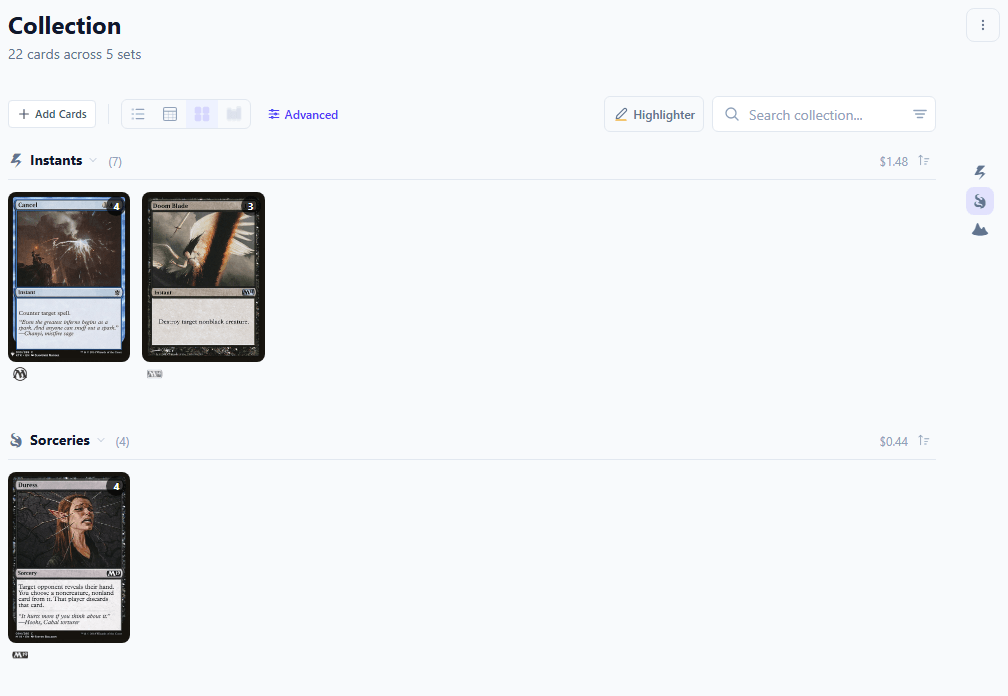The height and width of the screenshot is (696, 1008).
Task: Click inside the Search collection field
Action: (x=810, y=114)
